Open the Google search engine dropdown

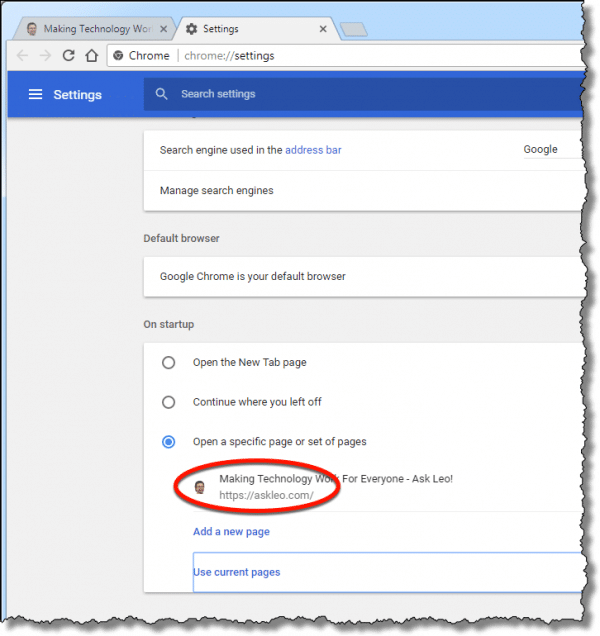[553, 150]
